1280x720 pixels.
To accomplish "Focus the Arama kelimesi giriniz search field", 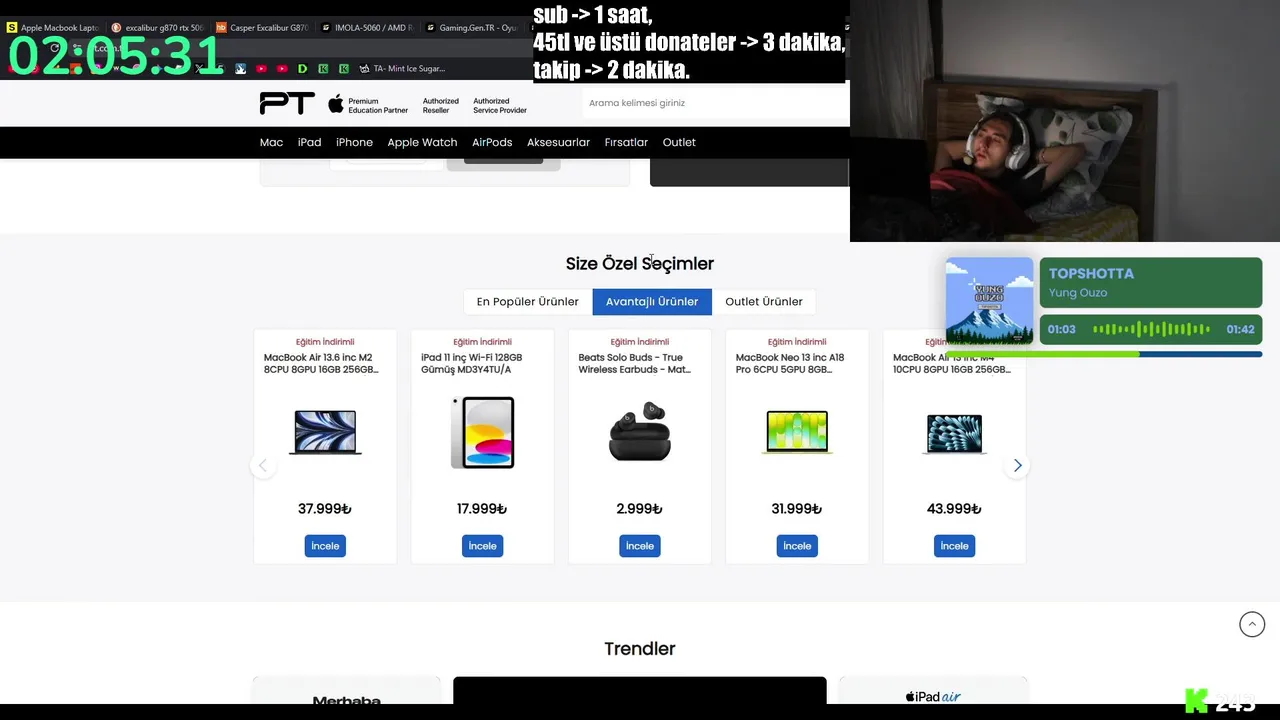I will click(x=715, y=103).
